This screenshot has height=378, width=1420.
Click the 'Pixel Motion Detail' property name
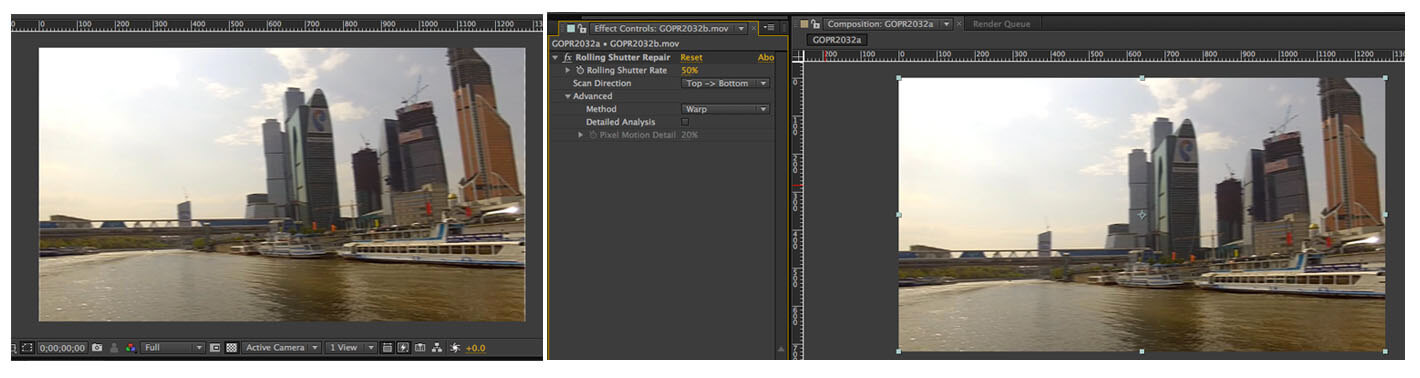[637, 135]
